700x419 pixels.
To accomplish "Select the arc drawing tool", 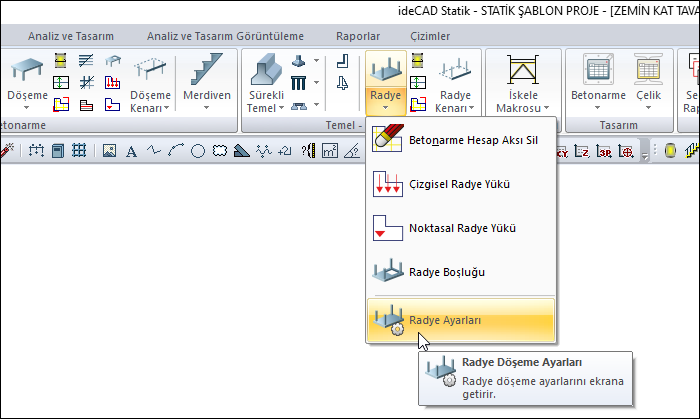I will pyautogui.click(x=176, y=150).
